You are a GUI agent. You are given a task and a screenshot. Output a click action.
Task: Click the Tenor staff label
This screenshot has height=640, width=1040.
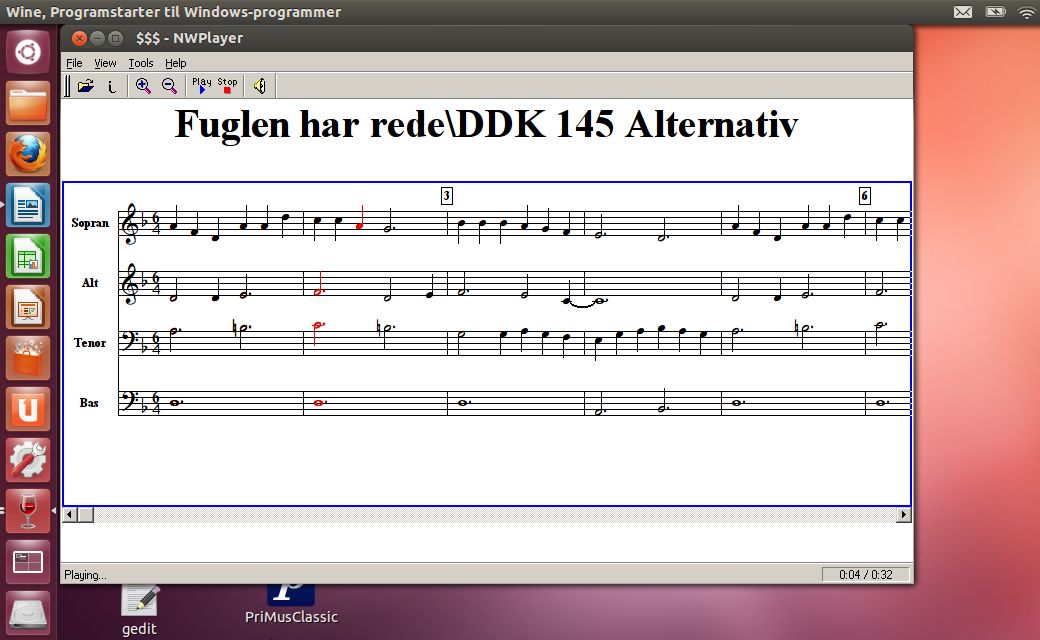click(x=90, y=343)
